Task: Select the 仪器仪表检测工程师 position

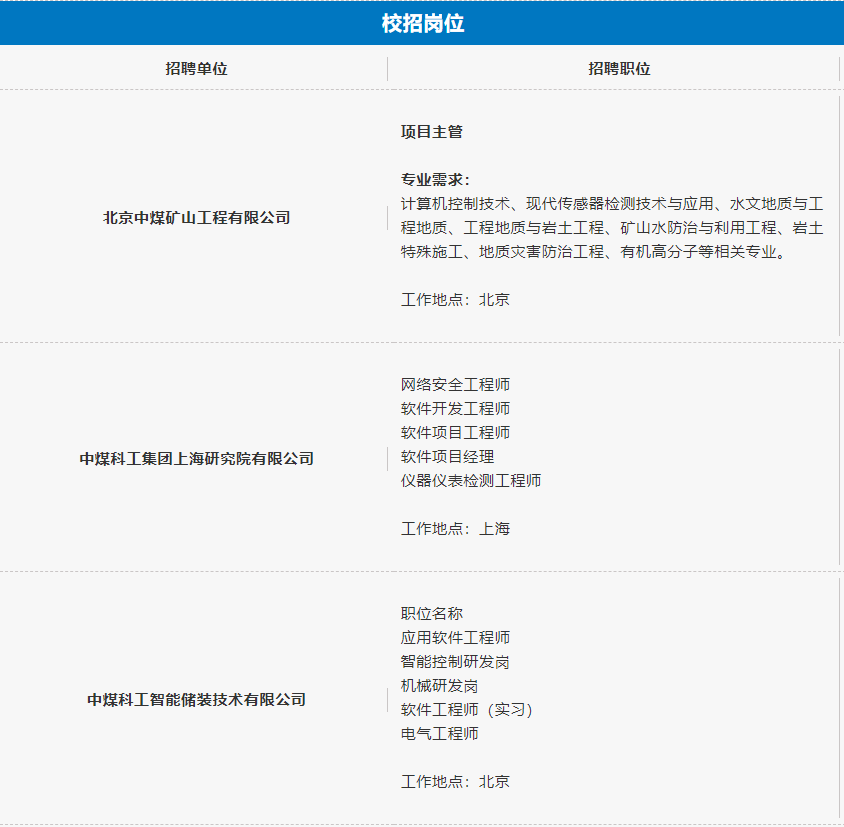Action: tap(470, 480)
